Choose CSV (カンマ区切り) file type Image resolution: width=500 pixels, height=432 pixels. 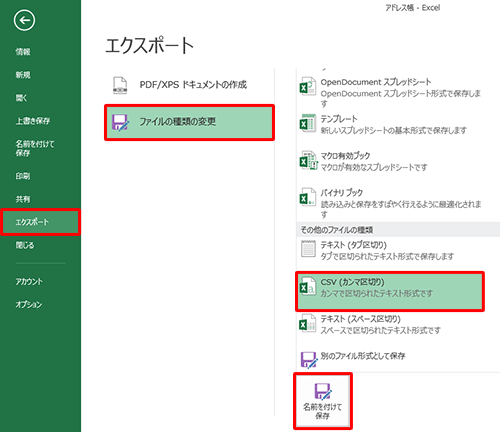pyautogui.click(x=390, y=291)
